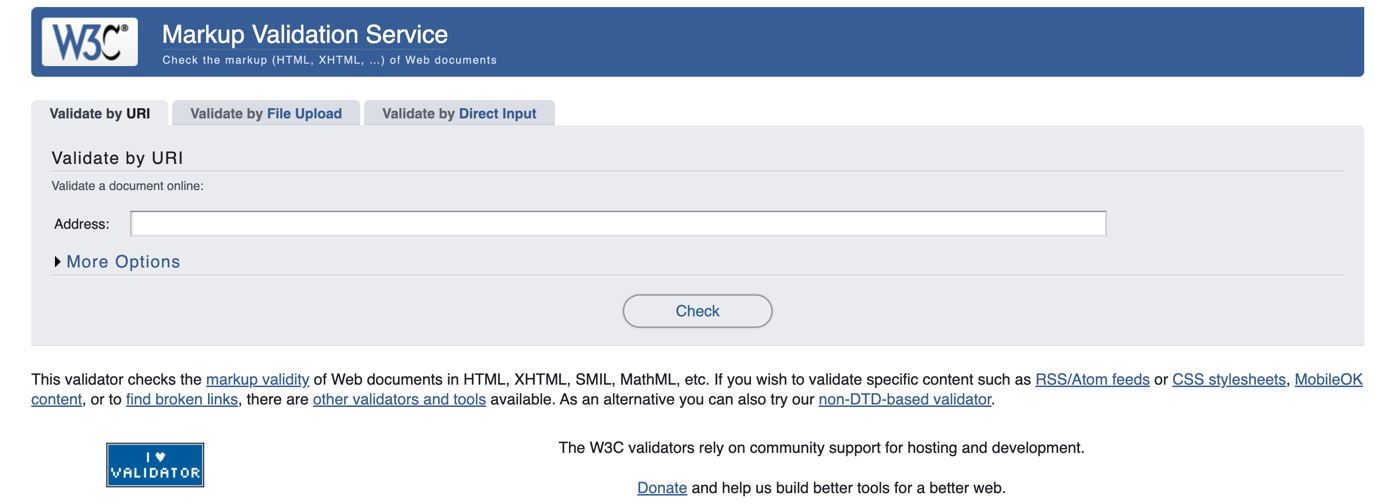The image size is (1380, 504).
Task: Focus the Address input field
Action: pyautogui.click(x=618, y=223)
